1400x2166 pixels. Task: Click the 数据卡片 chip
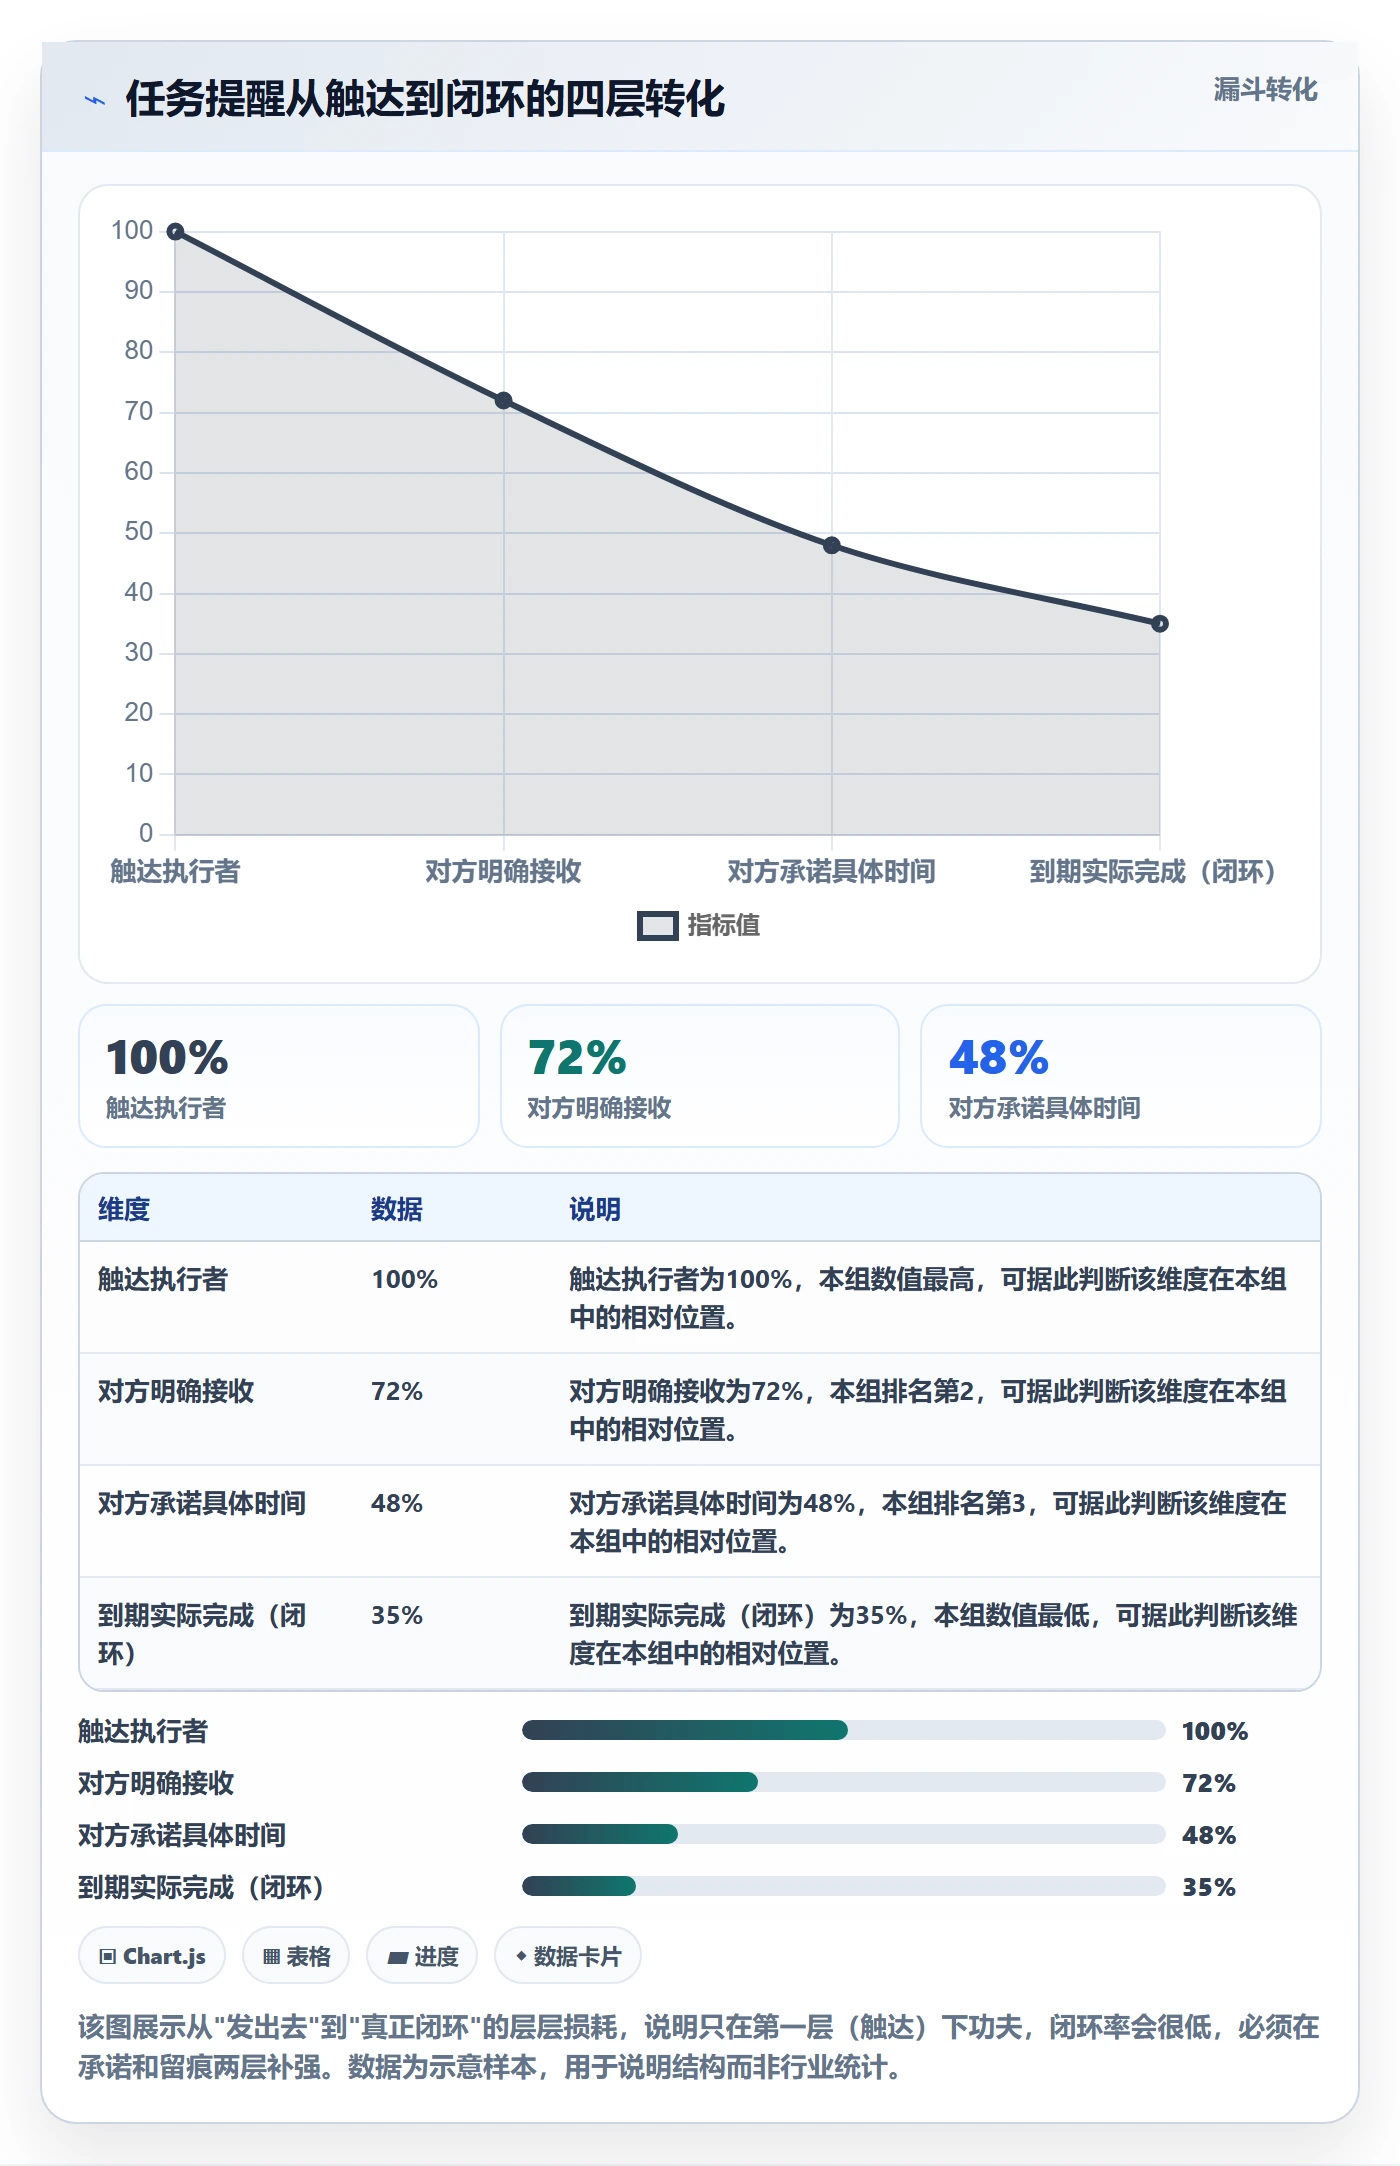coord(568,1955)
